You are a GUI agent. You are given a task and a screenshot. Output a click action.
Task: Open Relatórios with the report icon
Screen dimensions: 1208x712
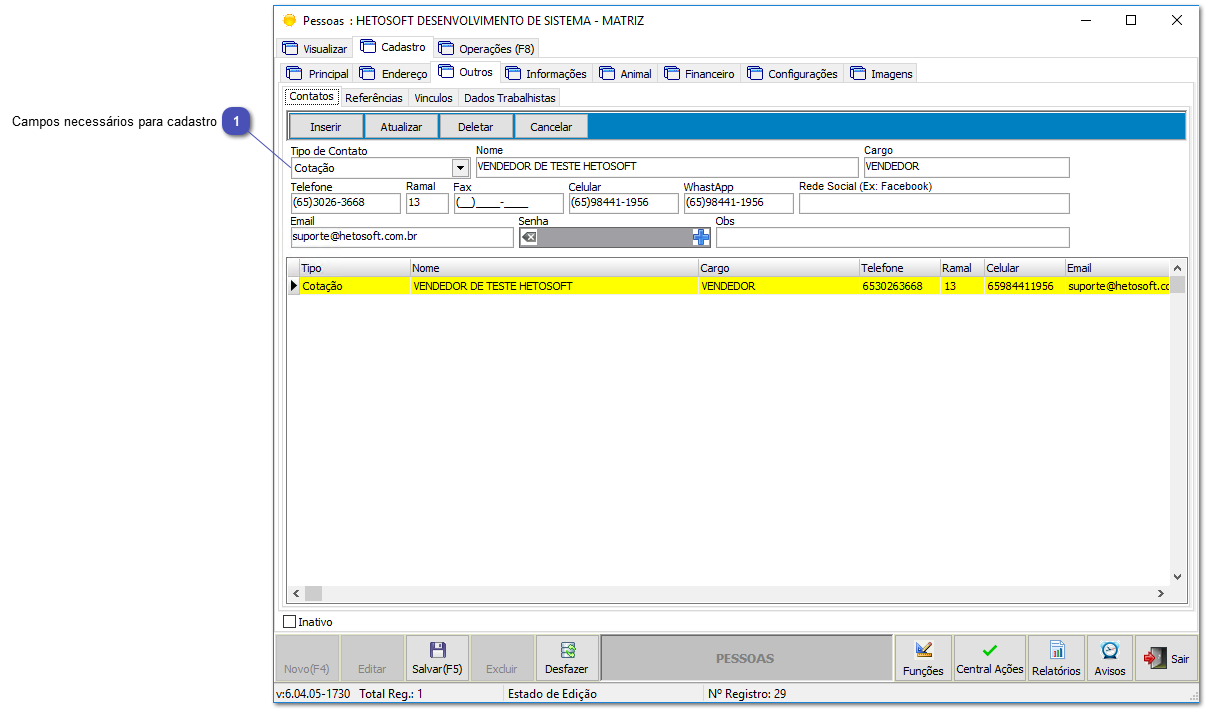coord(1055,657)
